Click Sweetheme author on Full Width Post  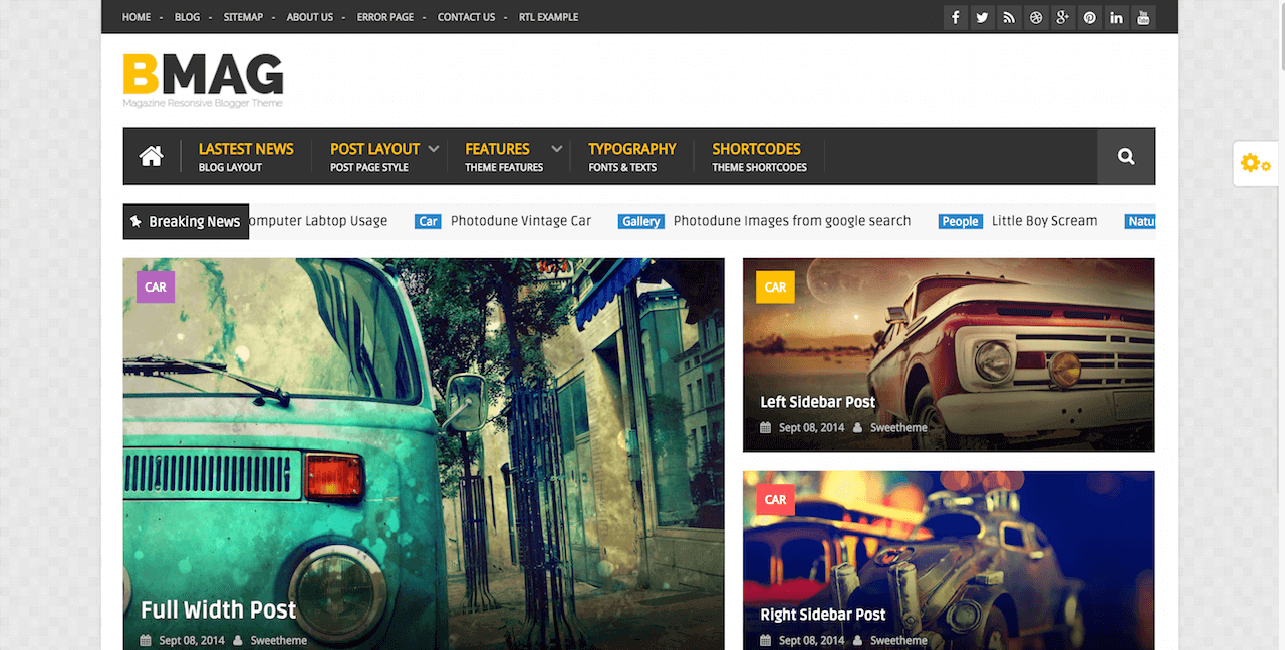(x=279, y=640)
